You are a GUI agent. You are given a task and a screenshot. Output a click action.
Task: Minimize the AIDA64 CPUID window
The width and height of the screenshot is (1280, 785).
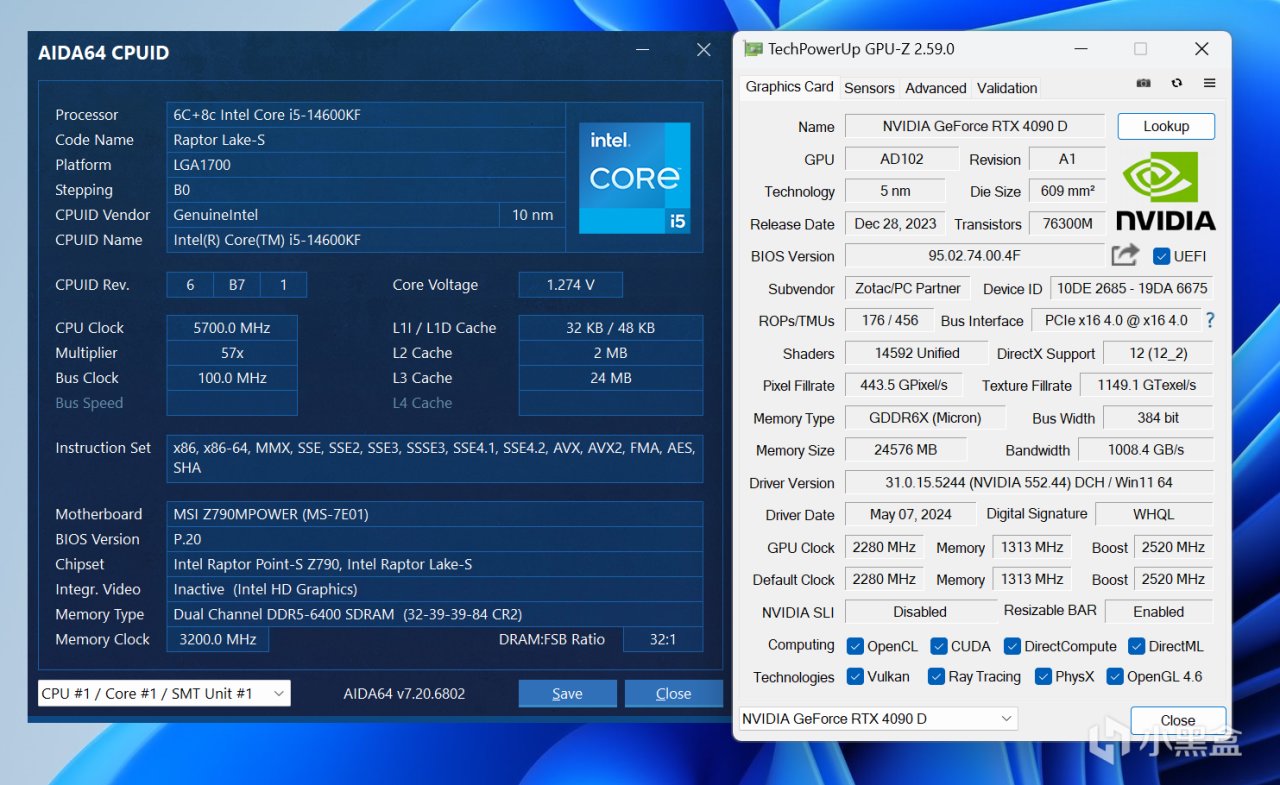641,50
